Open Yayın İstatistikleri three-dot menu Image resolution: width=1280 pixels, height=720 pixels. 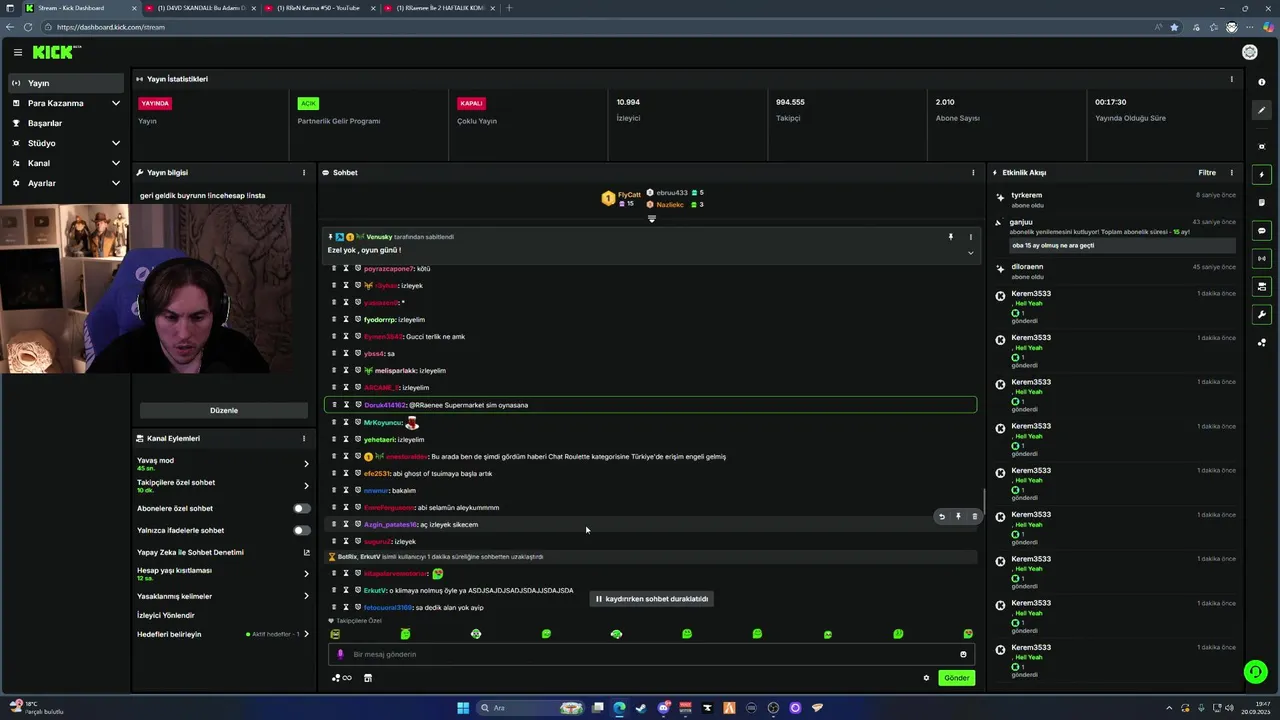pos(1231,79)
